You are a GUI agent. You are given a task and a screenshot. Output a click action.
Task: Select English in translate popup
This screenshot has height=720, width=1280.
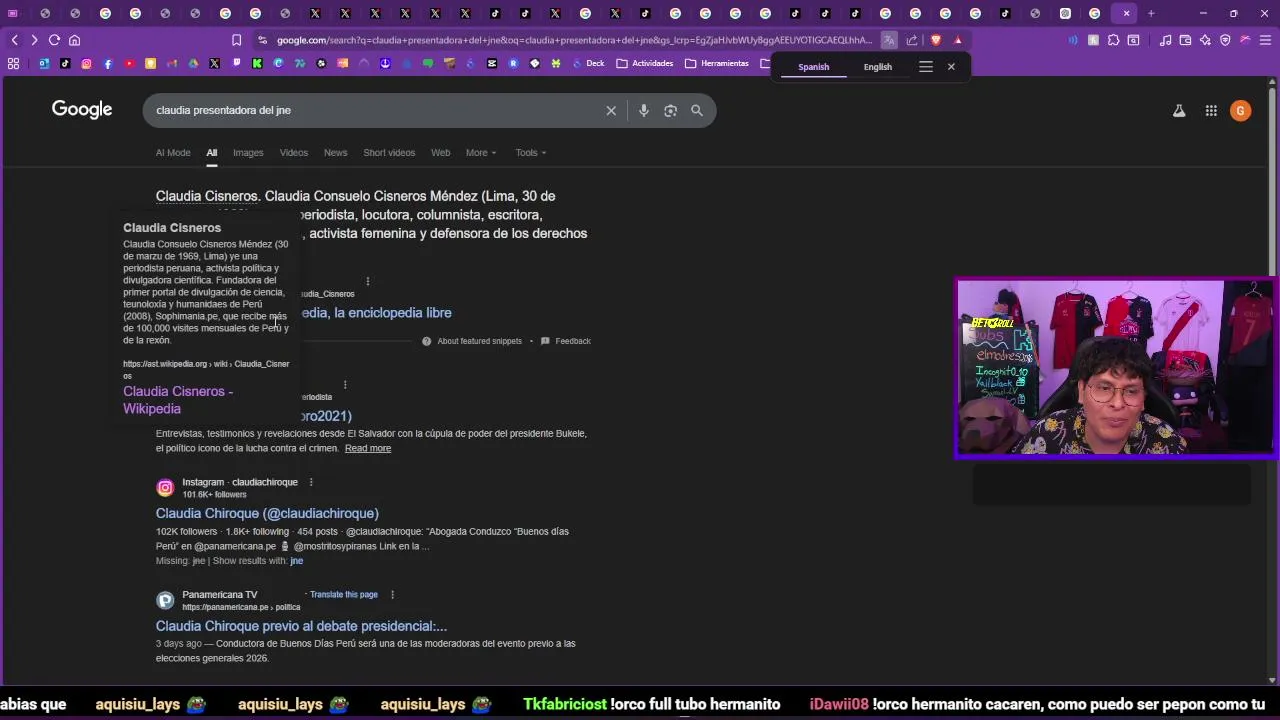click(x=878, y=67)
